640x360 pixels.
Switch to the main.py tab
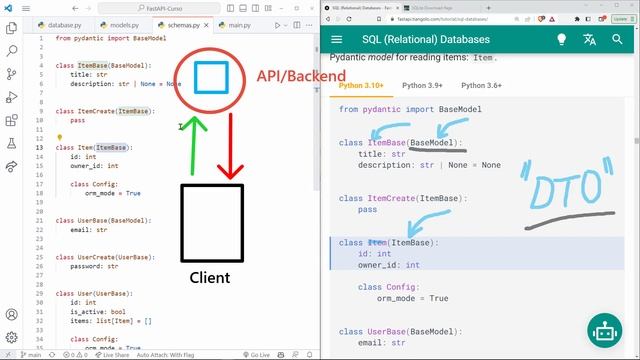tap(235, 25)
